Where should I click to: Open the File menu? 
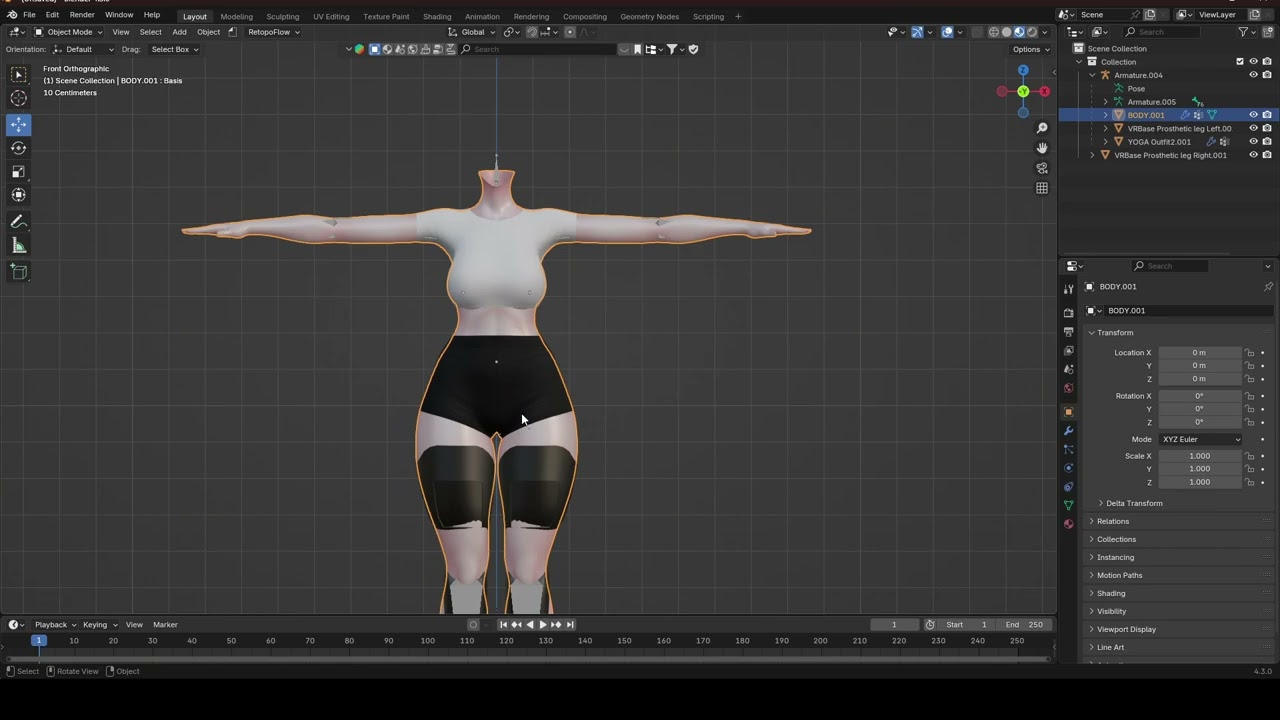[29, 15]
